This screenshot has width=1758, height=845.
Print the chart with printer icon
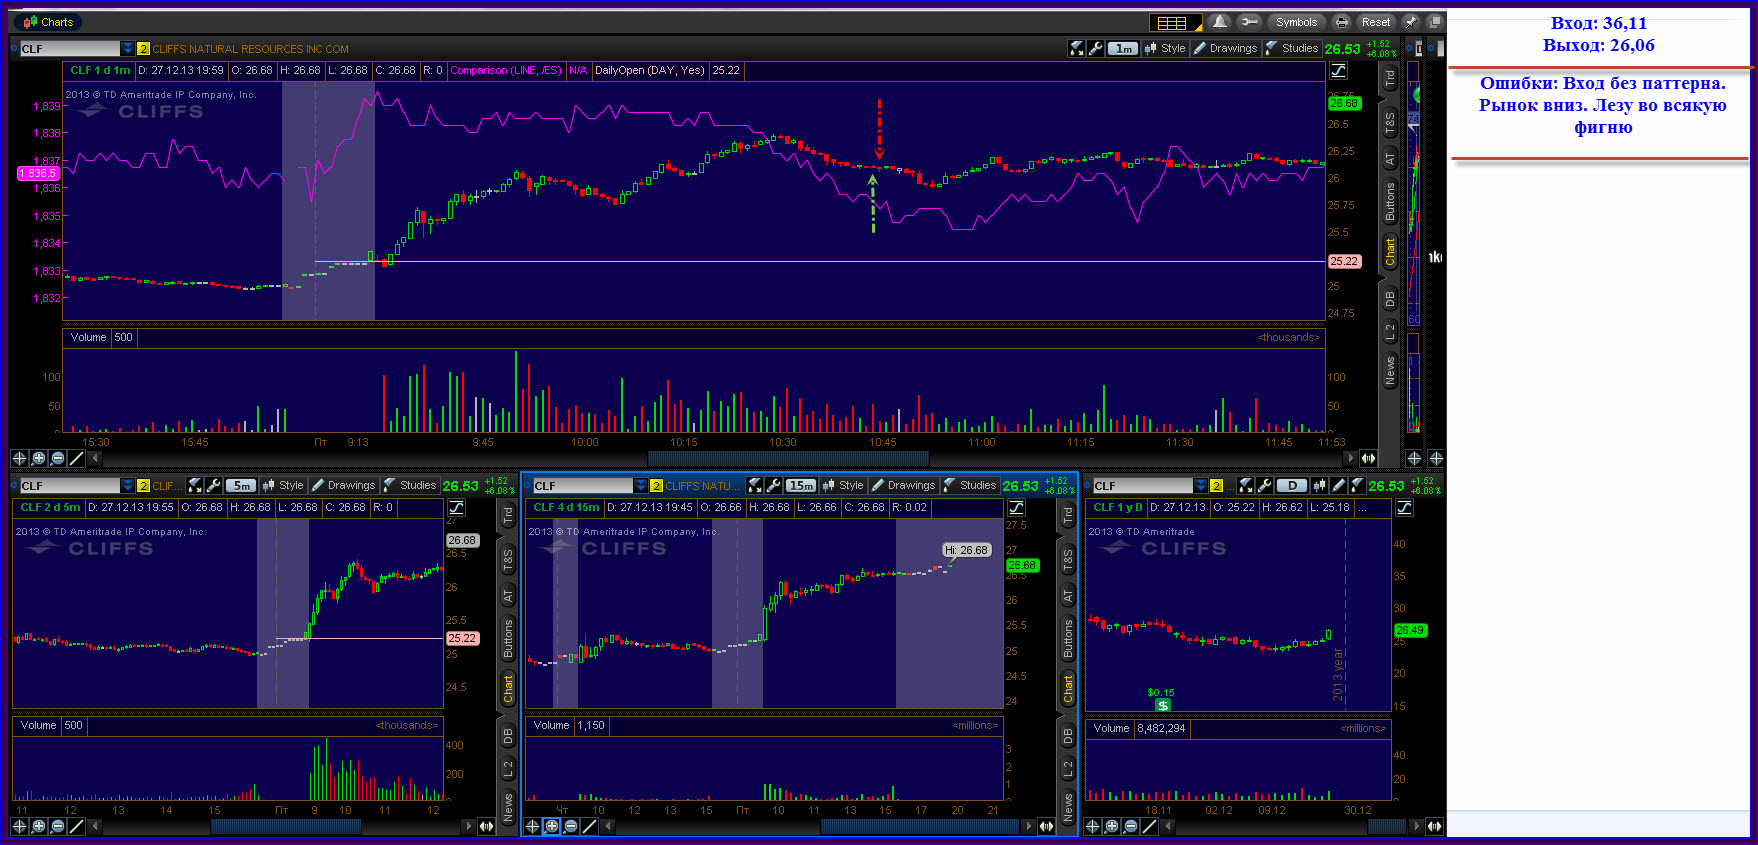pyautogui.click(x=1342, y=22)
